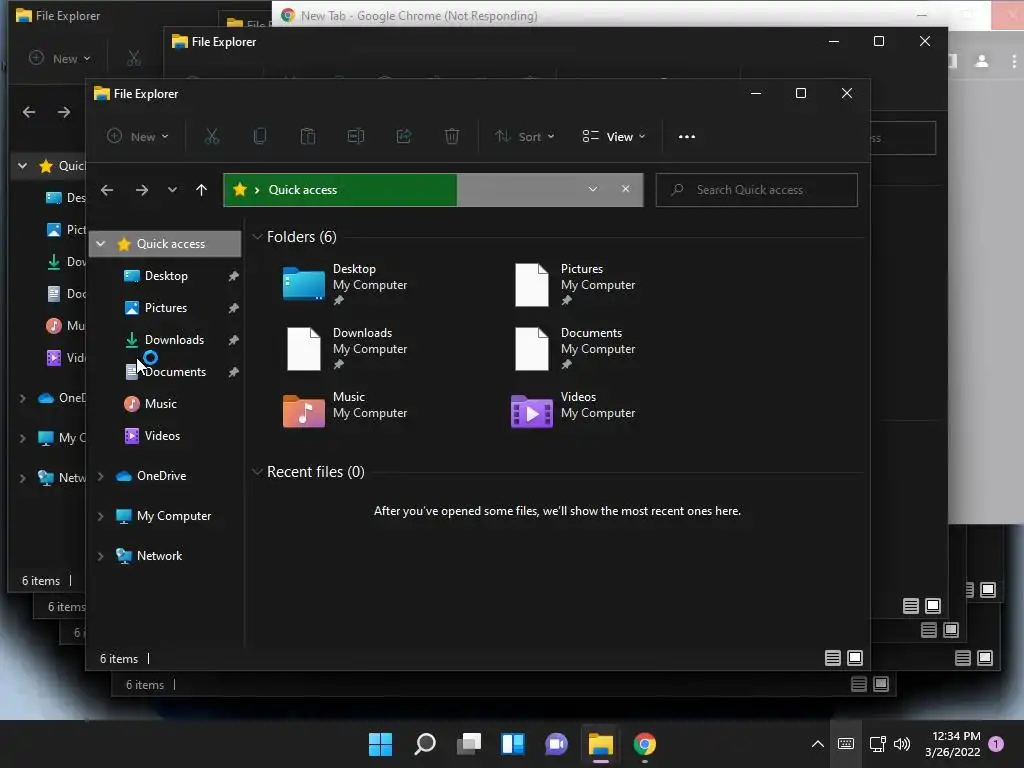This screenshot has height=768, width=1024.
Task: Select Desktop in the navigation pane
Action: click(x=166, y=276)
